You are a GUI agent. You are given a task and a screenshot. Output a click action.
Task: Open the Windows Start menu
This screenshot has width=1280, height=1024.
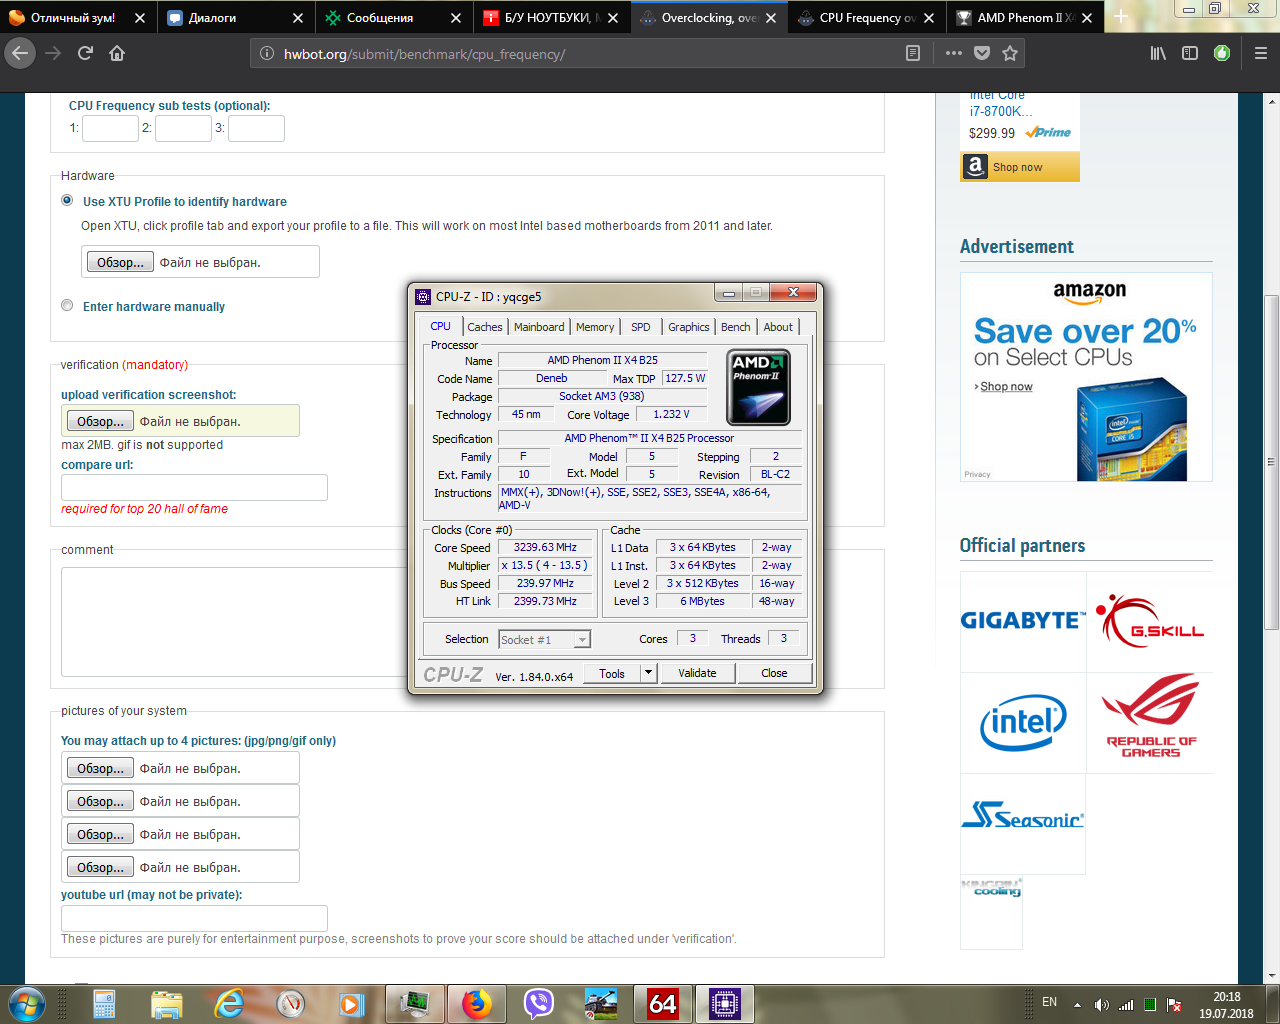pos(27,1003)
